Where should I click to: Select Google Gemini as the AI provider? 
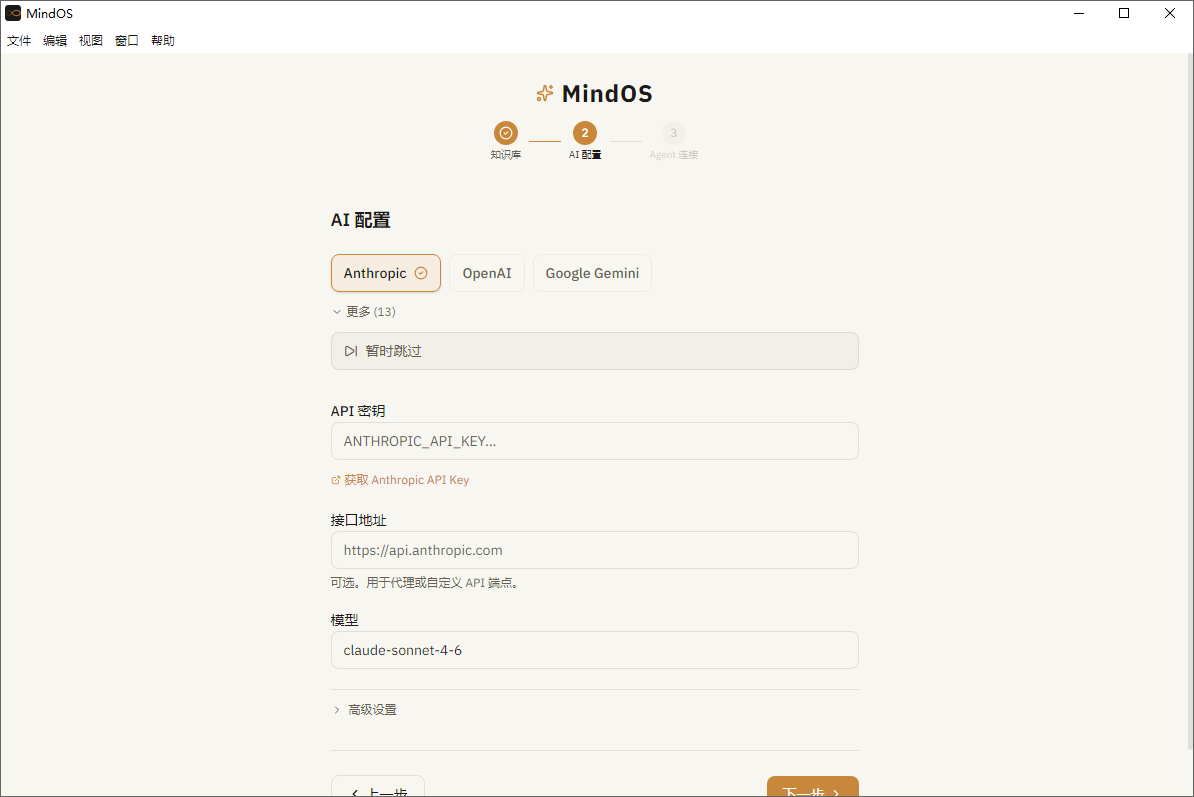[x=592, y=272]
